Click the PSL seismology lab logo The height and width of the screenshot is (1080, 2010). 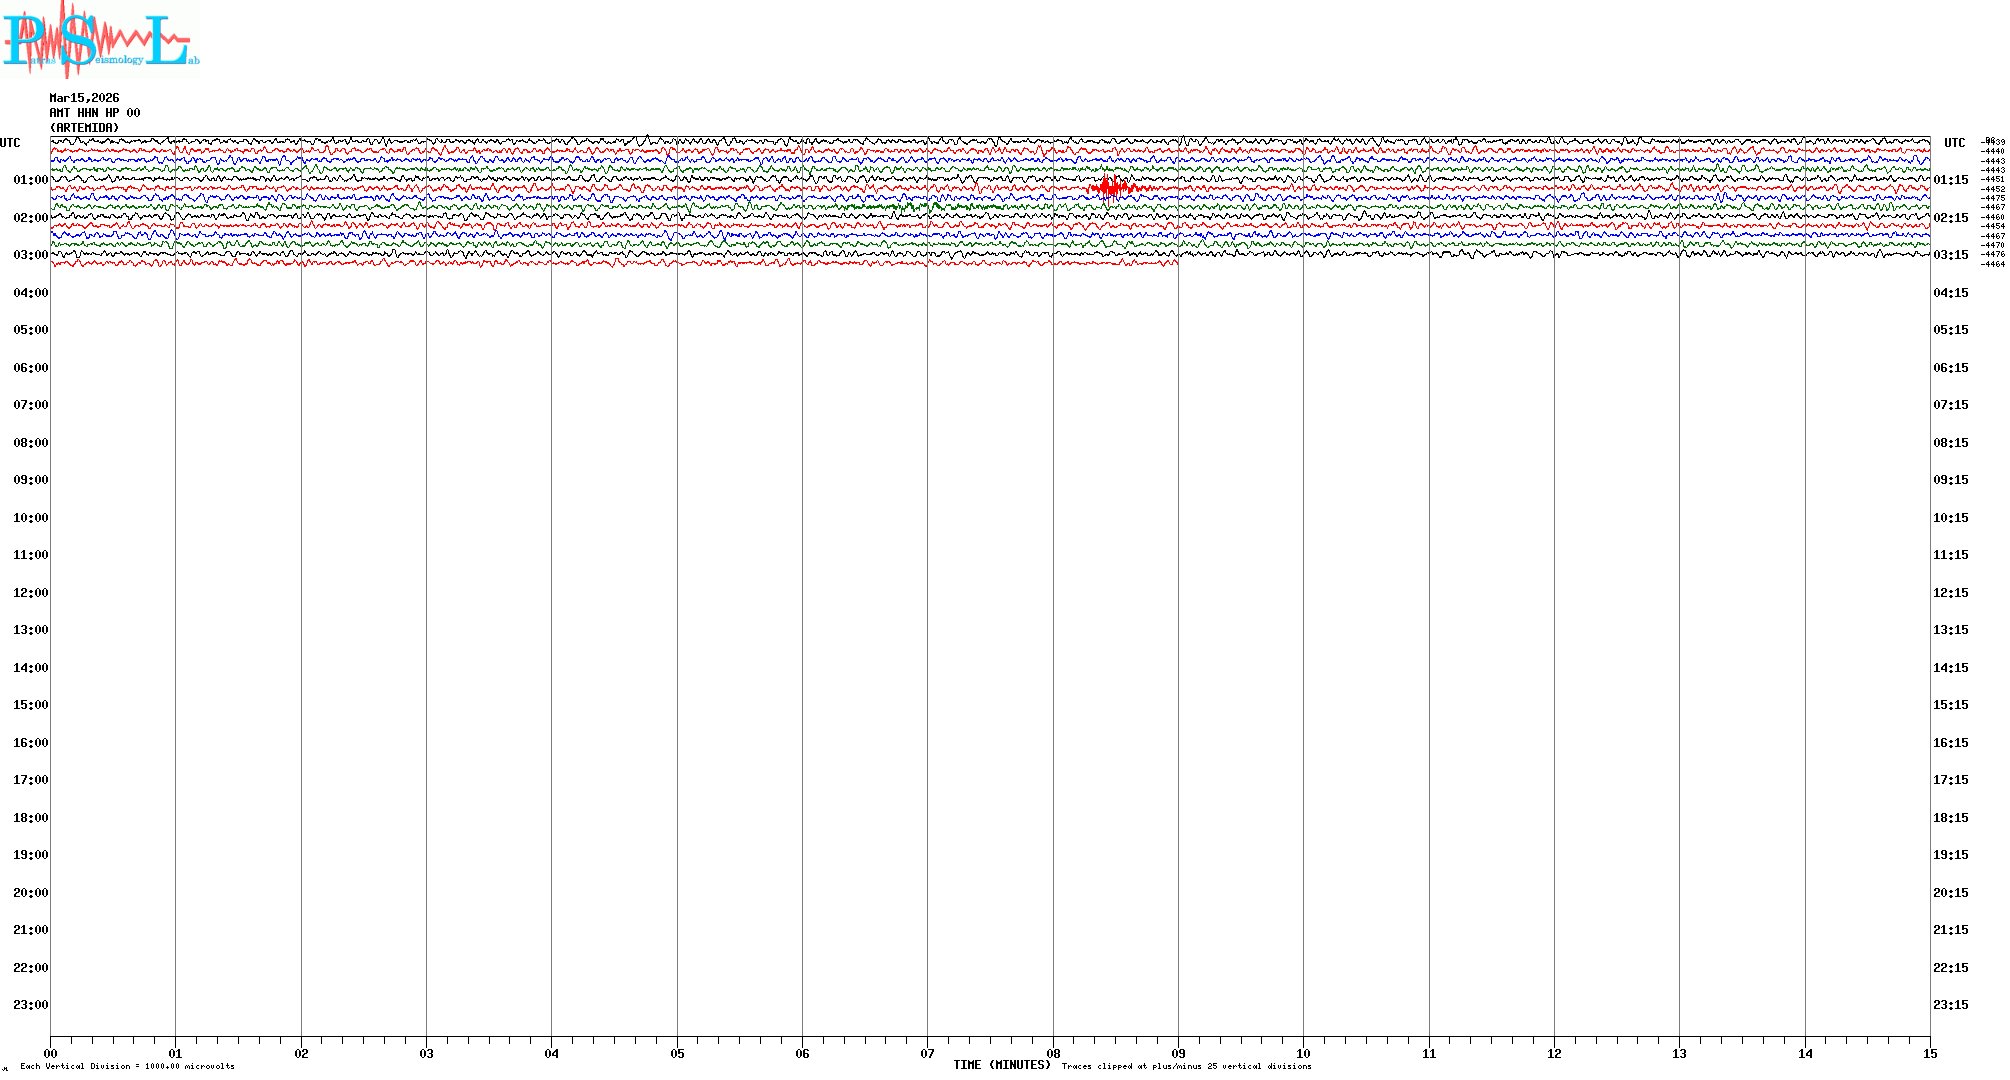[100, 38]
